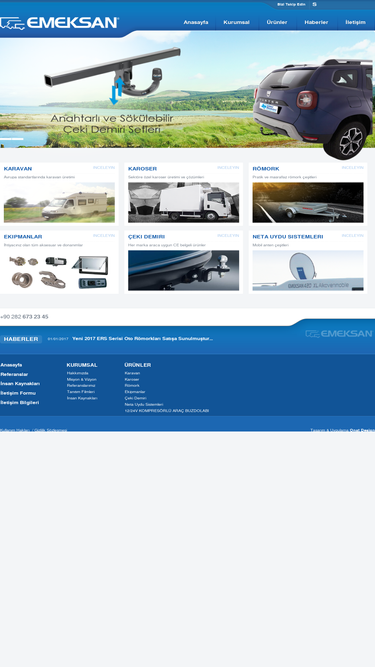Open the Römork trailer image

[x=308, y=202]
